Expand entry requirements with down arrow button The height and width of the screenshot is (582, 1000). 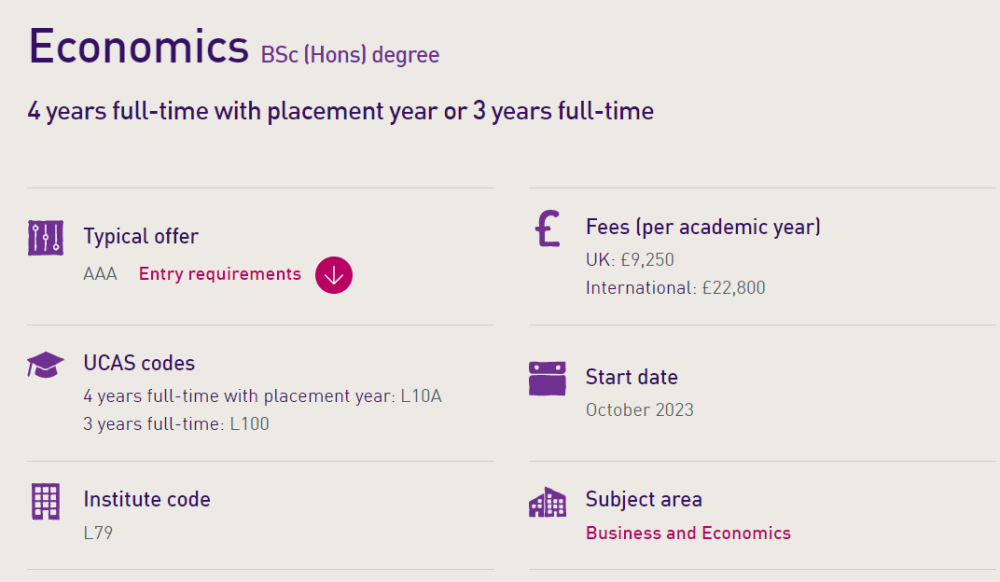coord(334,275)
